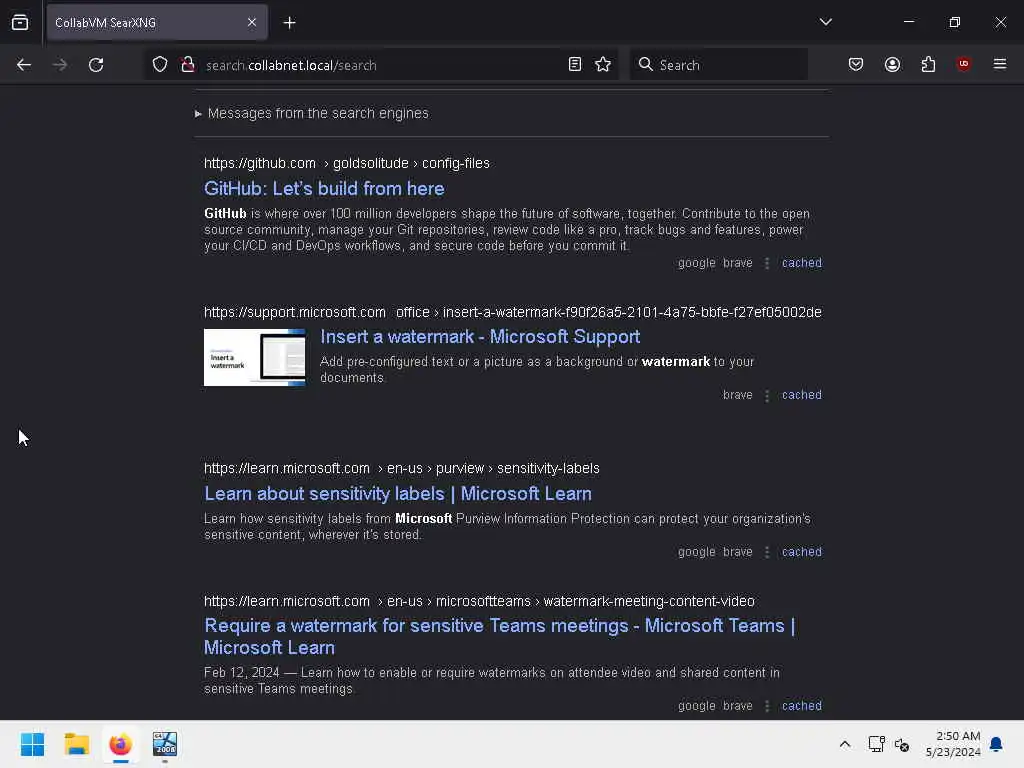This screenshot has width=1024, height=768.
Task: Open File Explorer from the taskbar
Action: coord(76,744)
